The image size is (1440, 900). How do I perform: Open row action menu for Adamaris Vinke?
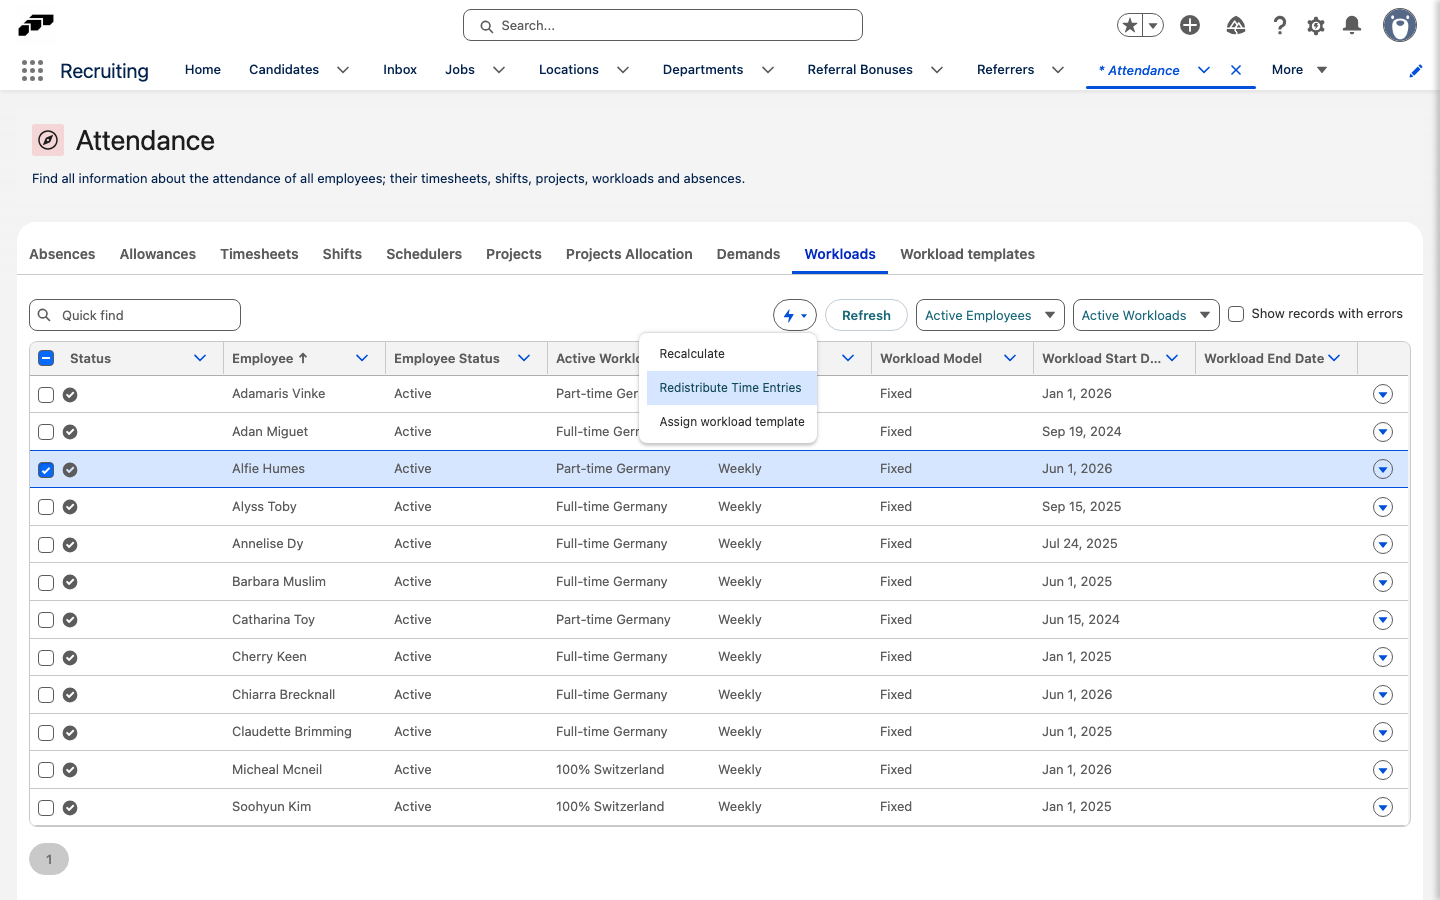tap(1383, 394)
